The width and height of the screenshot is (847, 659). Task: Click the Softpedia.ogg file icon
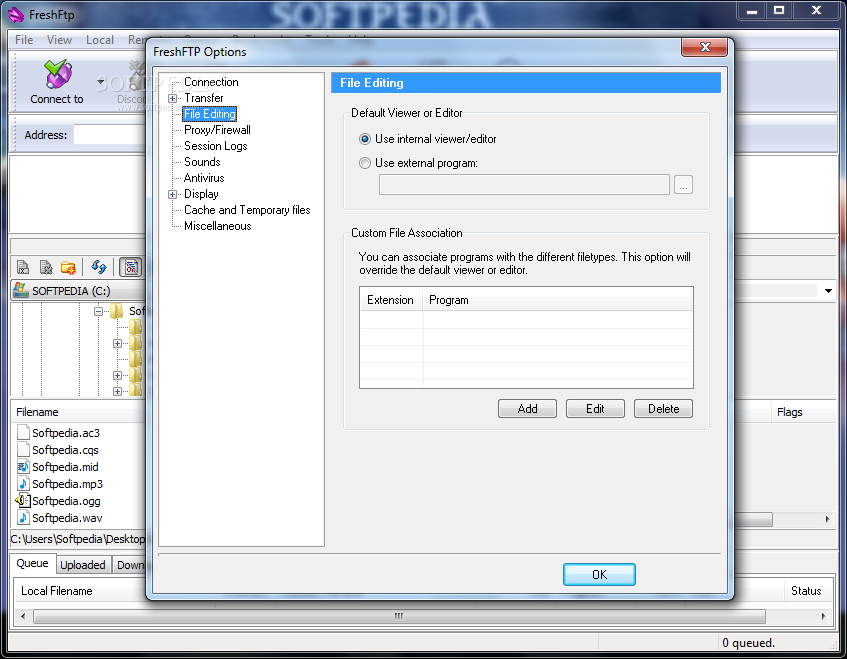click(x=23, y=501)
